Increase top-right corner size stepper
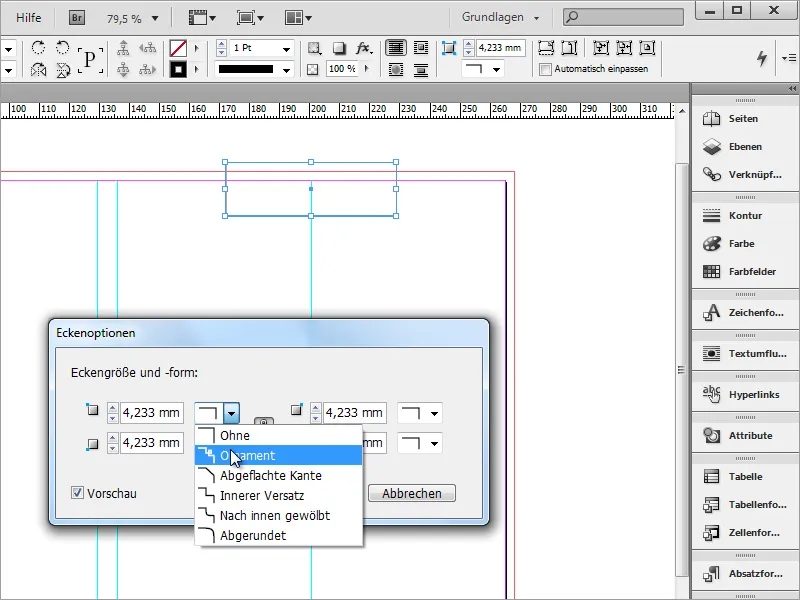The height and width of the screenshot is (600, 800). tap(316, 408)
